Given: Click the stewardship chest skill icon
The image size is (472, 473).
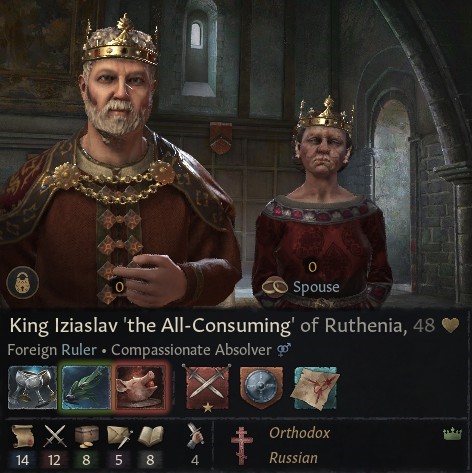Looking at the screenshot, I should click(x=86, y=436).
